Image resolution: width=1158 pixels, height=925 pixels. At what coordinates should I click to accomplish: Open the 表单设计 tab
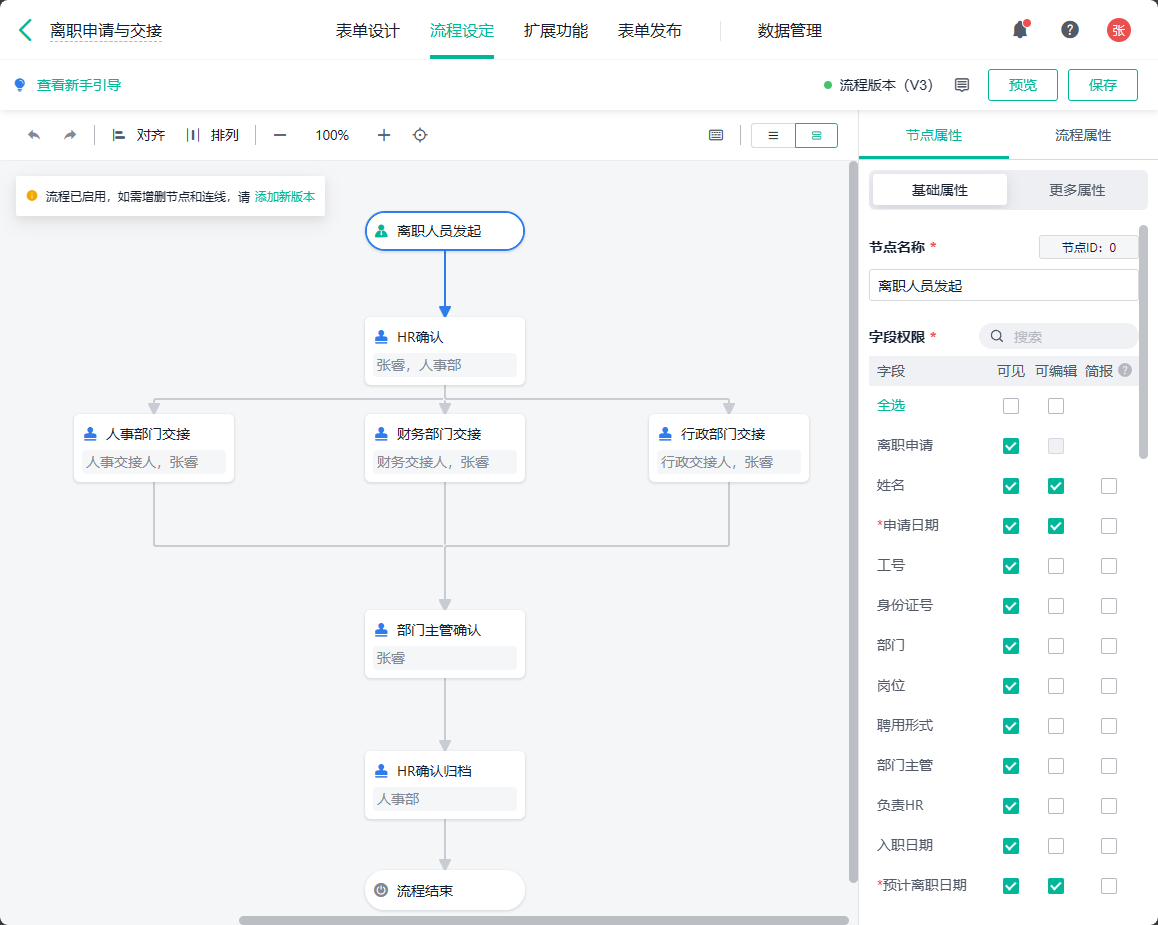tap(368, 30)
